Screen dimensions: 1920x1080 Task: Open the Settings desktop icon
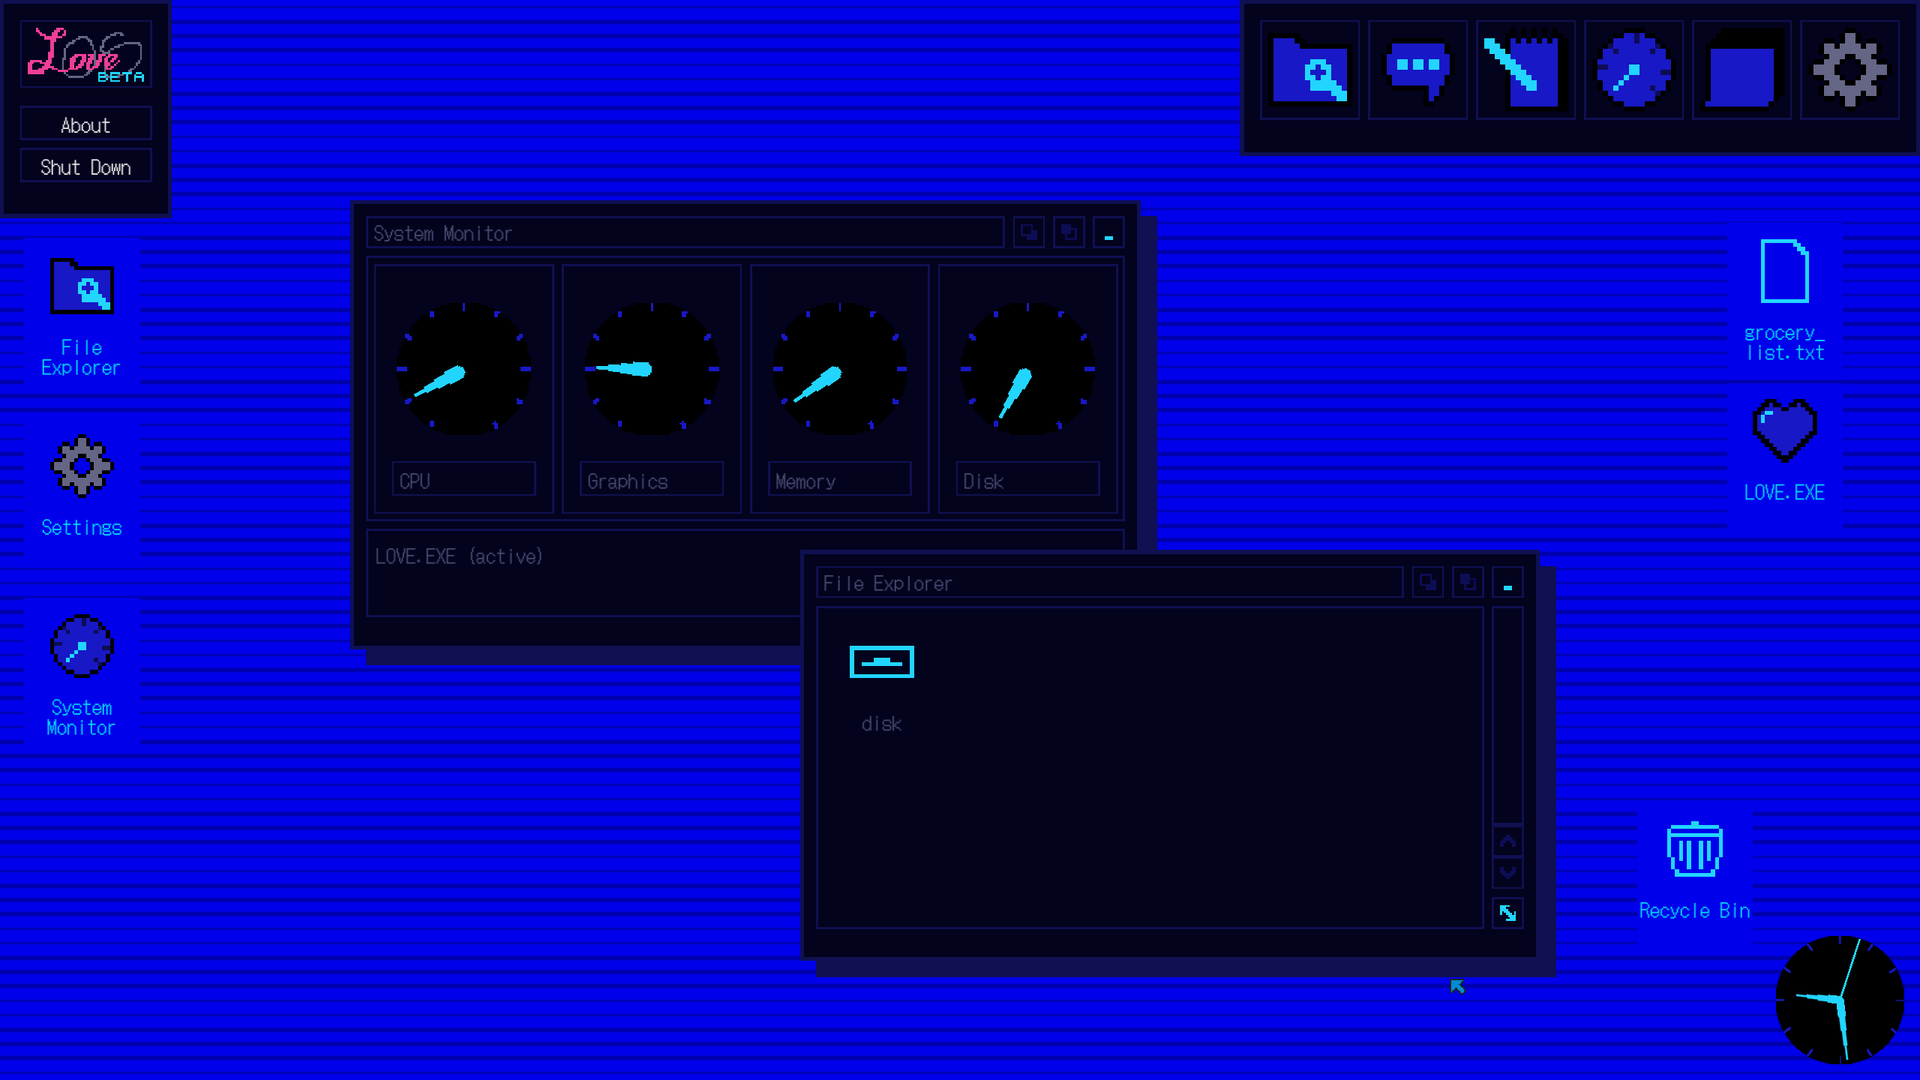pos(82,487)
